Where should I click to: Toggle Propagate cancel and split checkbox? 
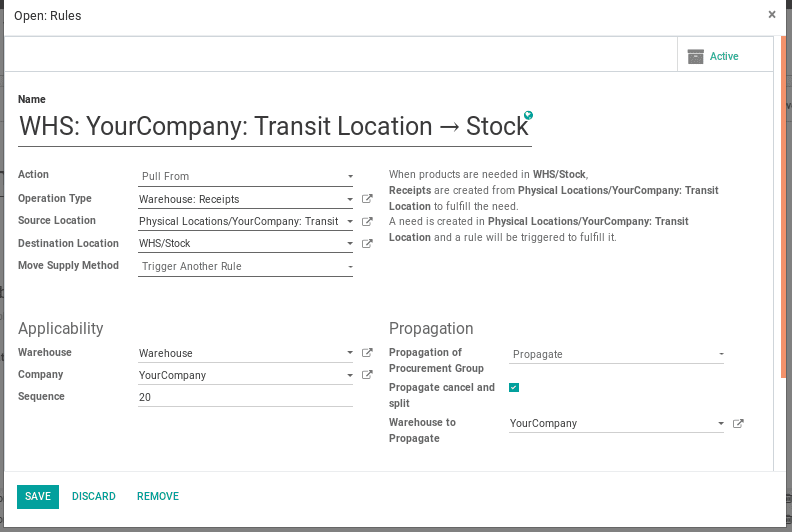[514, 388]
